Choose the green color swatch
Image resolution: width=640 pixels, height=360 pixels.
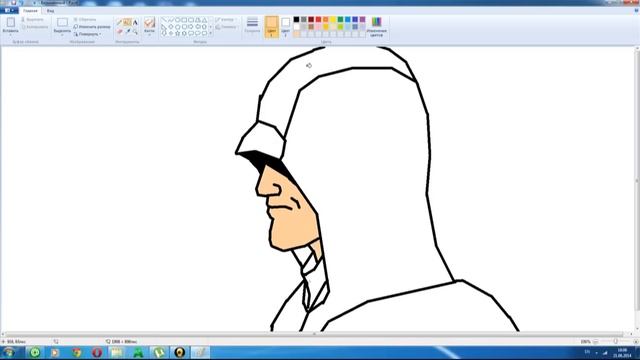[x=340, y=20]
